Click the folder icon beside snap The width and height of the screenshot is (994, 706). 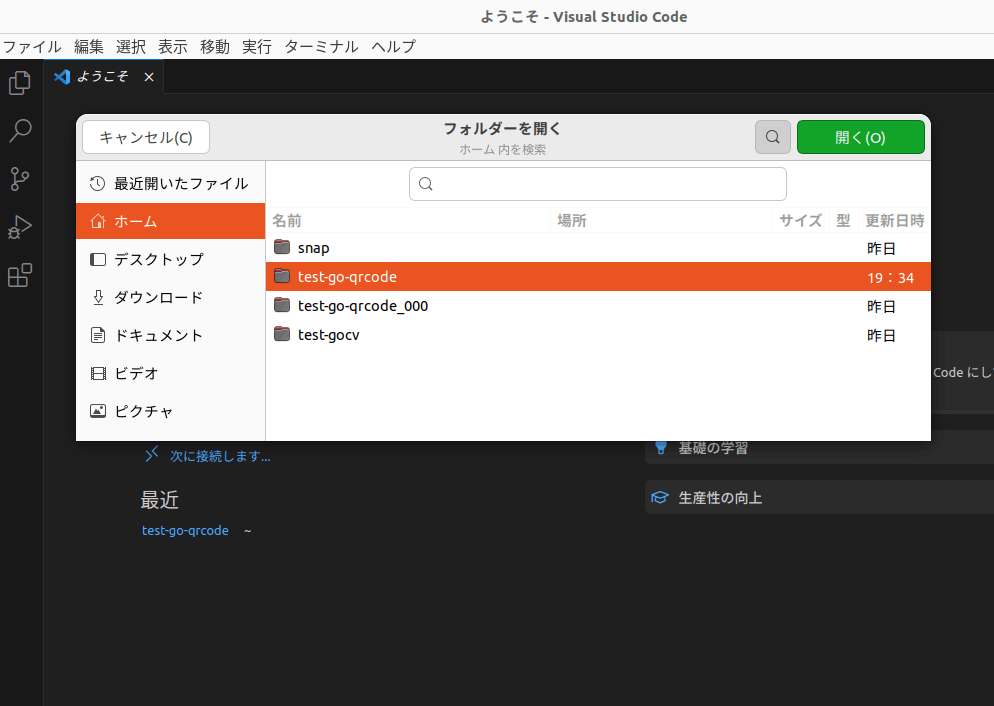[x=282, y=247]
